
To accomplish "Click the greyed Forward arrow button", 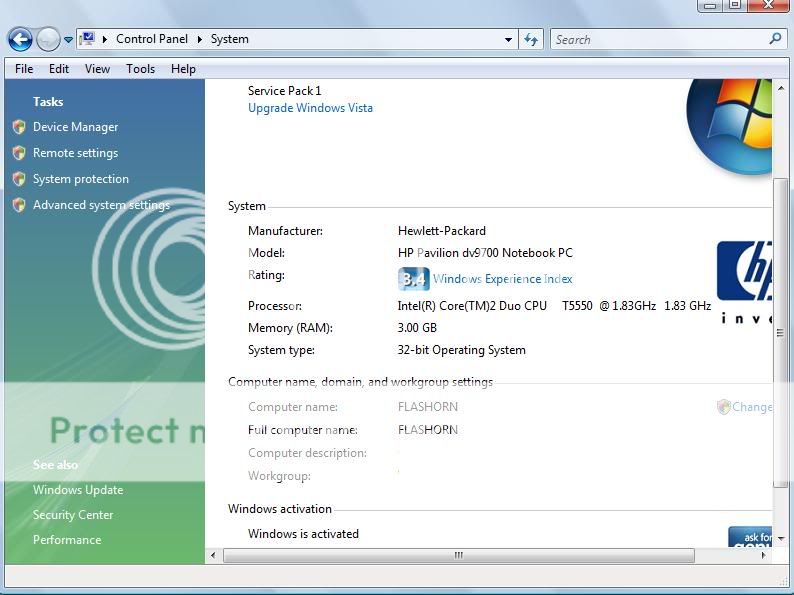I will 48,39.
